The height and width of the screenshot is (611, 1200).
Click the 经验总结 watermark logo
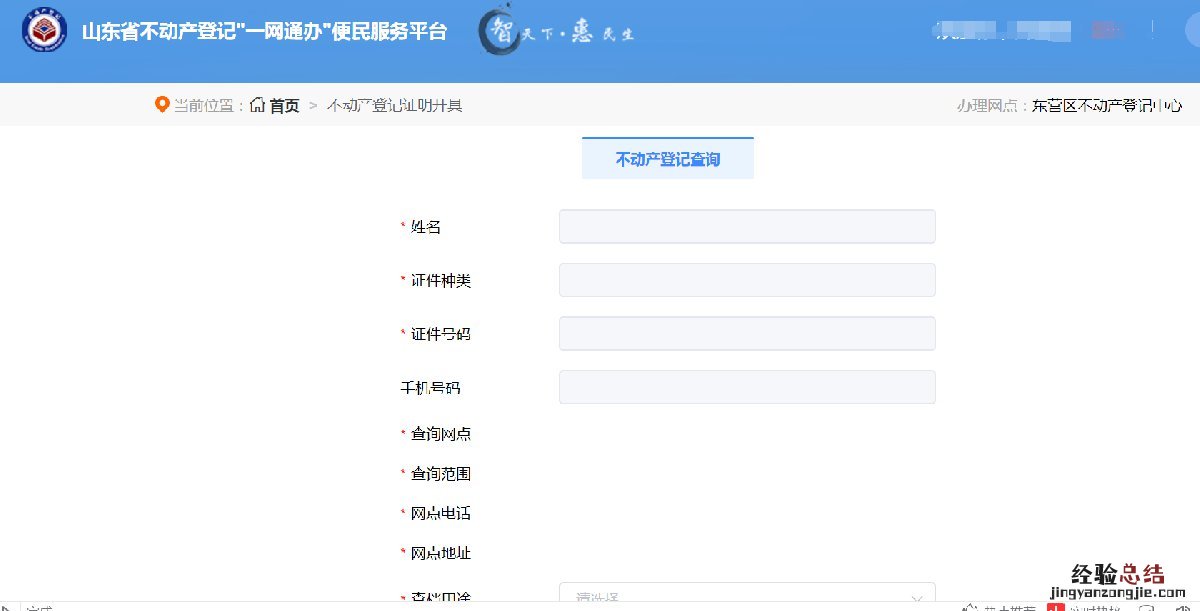pos(1118,574)
